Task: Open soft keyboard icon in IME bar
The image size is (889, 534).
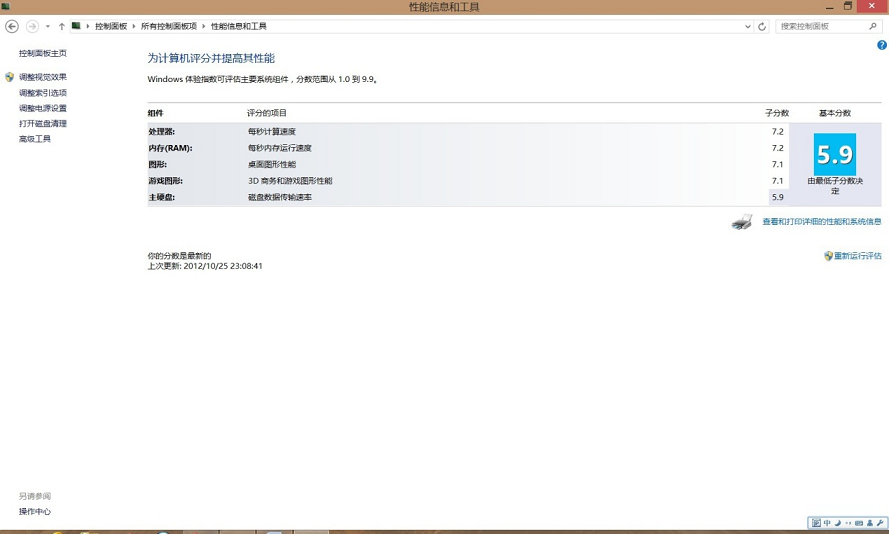Action: pos(859,523)
